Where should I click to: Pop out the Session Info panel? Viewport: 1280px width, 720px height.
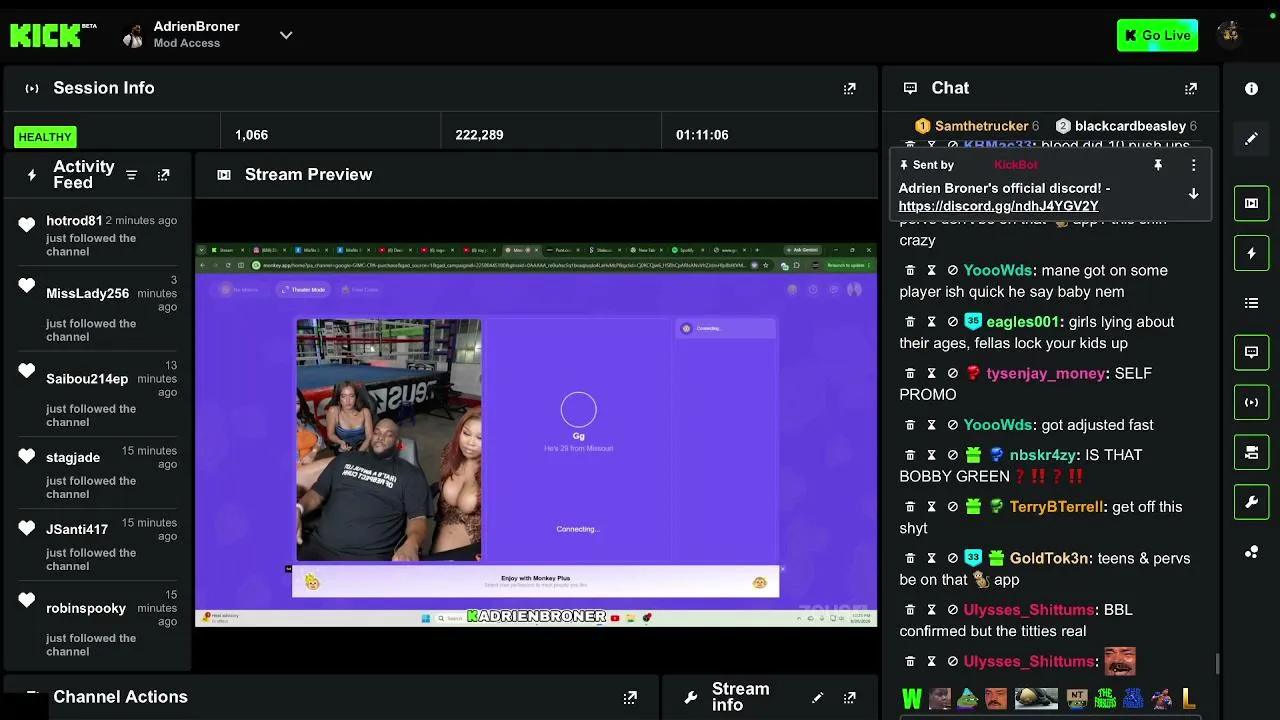(x=849, y=88)
